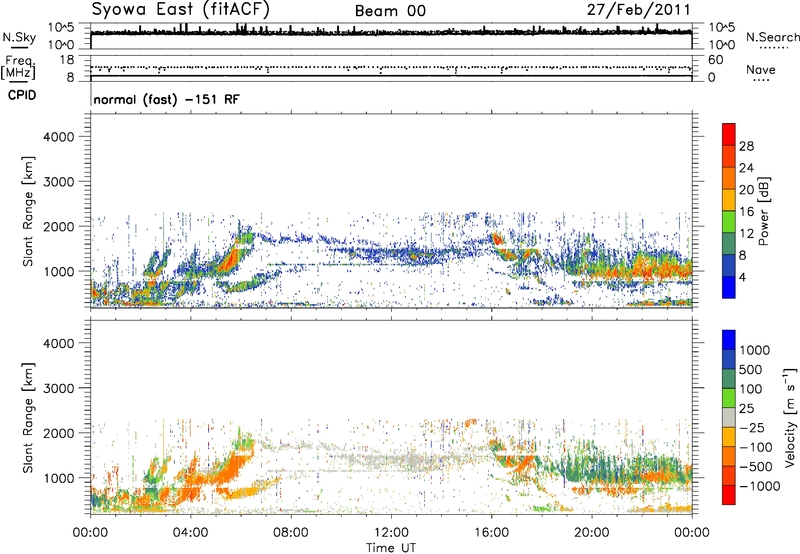
Task: Click the date "27/Feb/2011"
Action: click(639, 9)
